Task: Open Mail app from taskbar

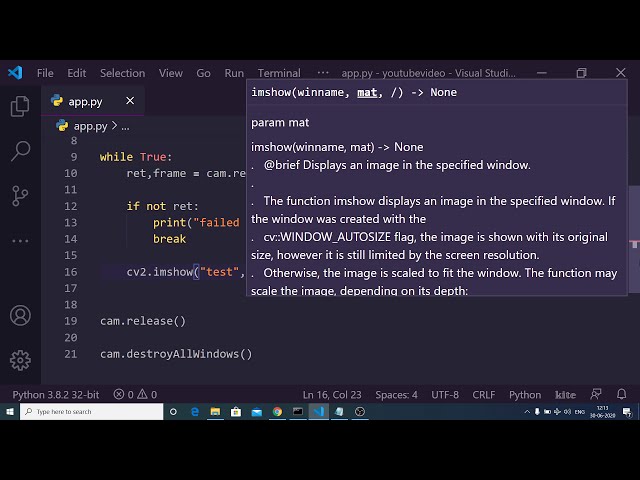Action: 257,412
